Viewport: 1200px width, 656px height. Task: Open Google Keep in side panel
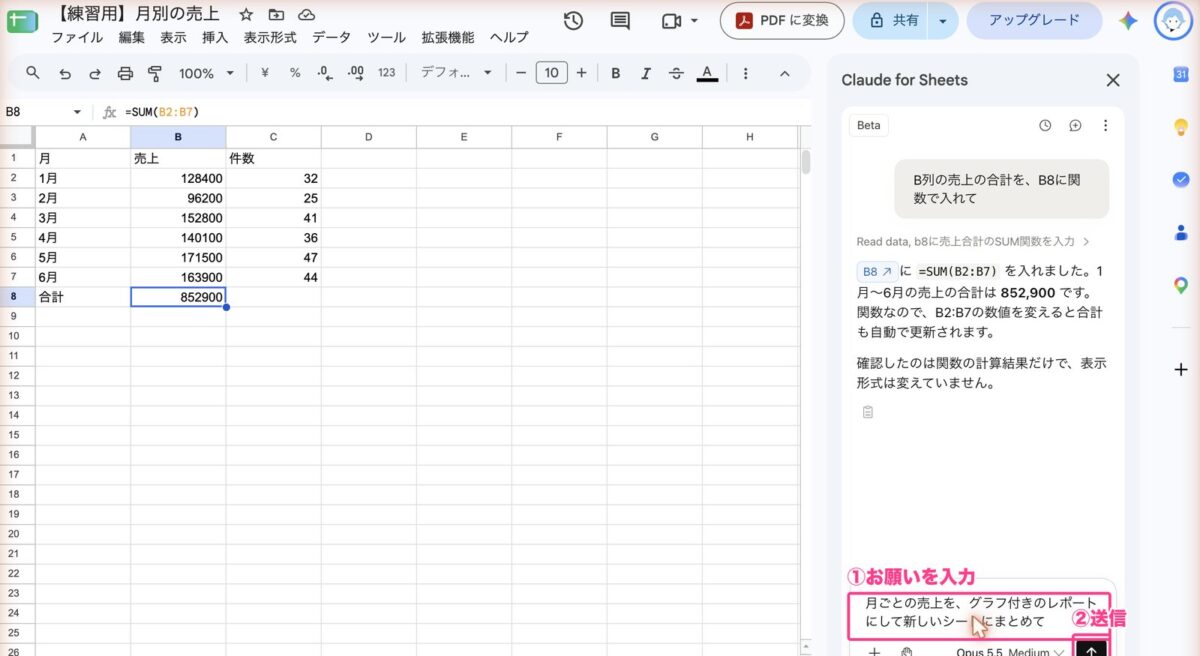point(1180,127)
